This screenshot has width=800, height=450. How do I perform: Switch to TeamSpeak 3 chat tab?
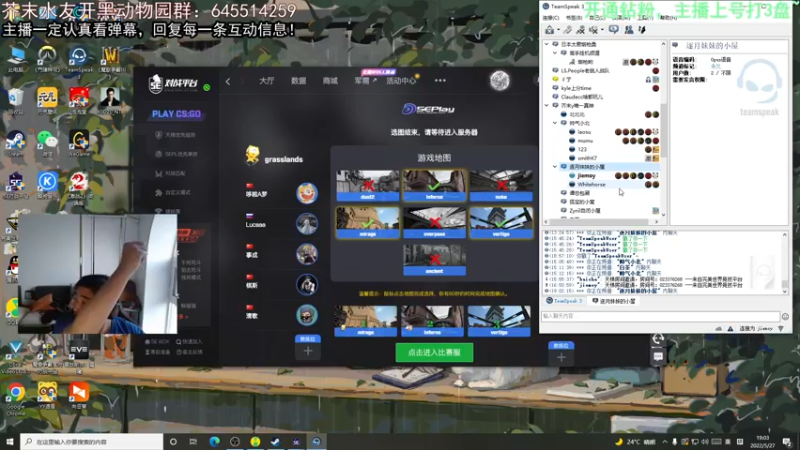pos(564,301)
